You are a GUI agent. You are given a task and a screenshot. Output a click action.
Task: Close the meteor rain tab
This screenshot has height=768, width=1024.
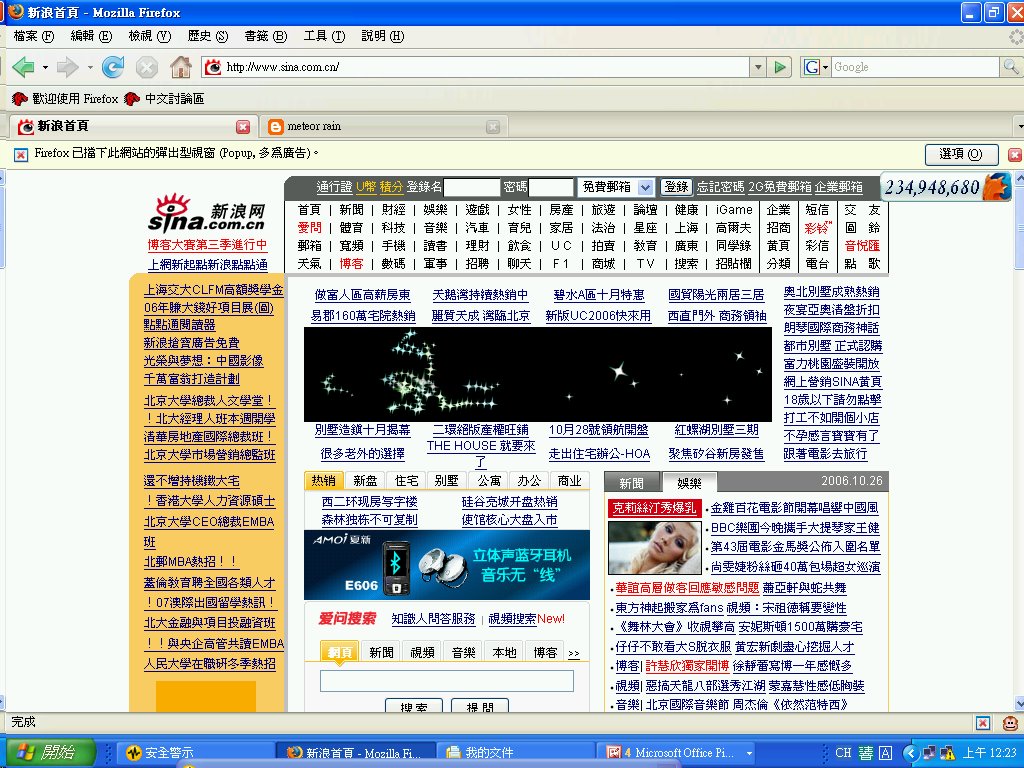pyautogui.click(x=493, y=127)
